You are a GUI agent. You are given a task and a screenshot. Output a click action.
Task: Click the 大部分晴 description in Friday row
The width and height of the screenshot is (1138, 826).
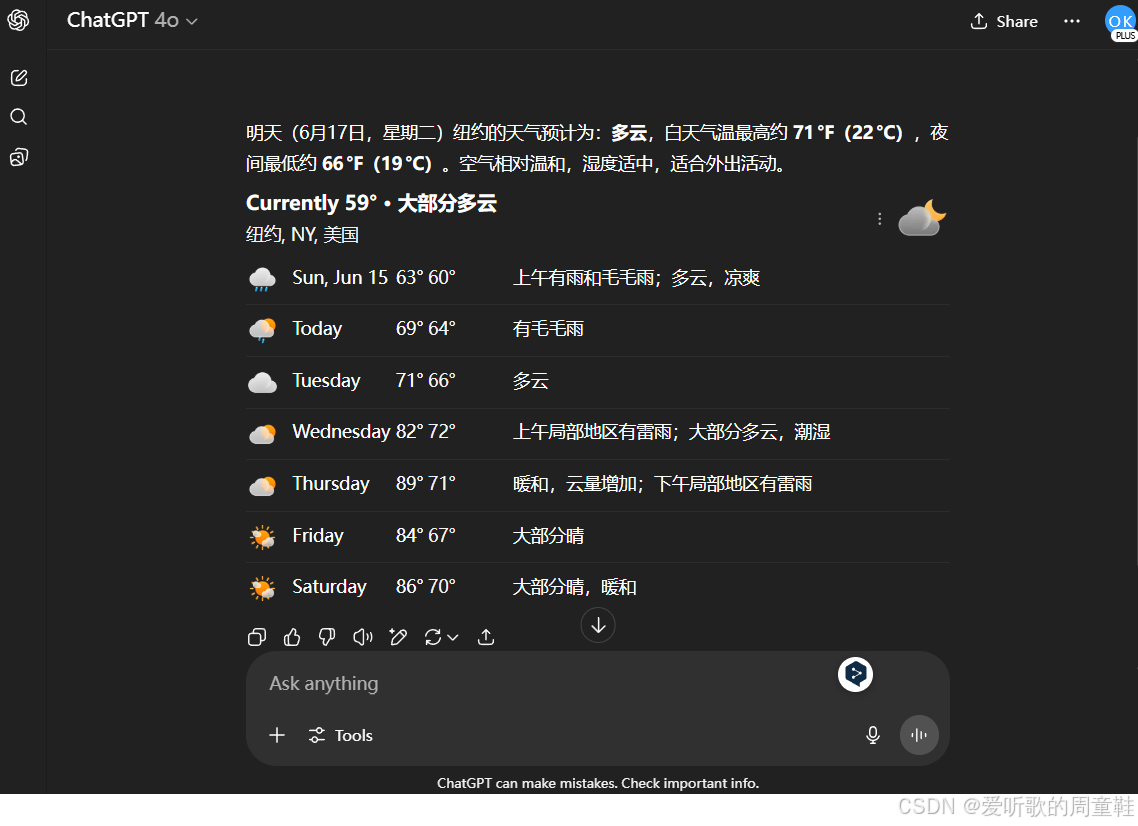(548, 536)
